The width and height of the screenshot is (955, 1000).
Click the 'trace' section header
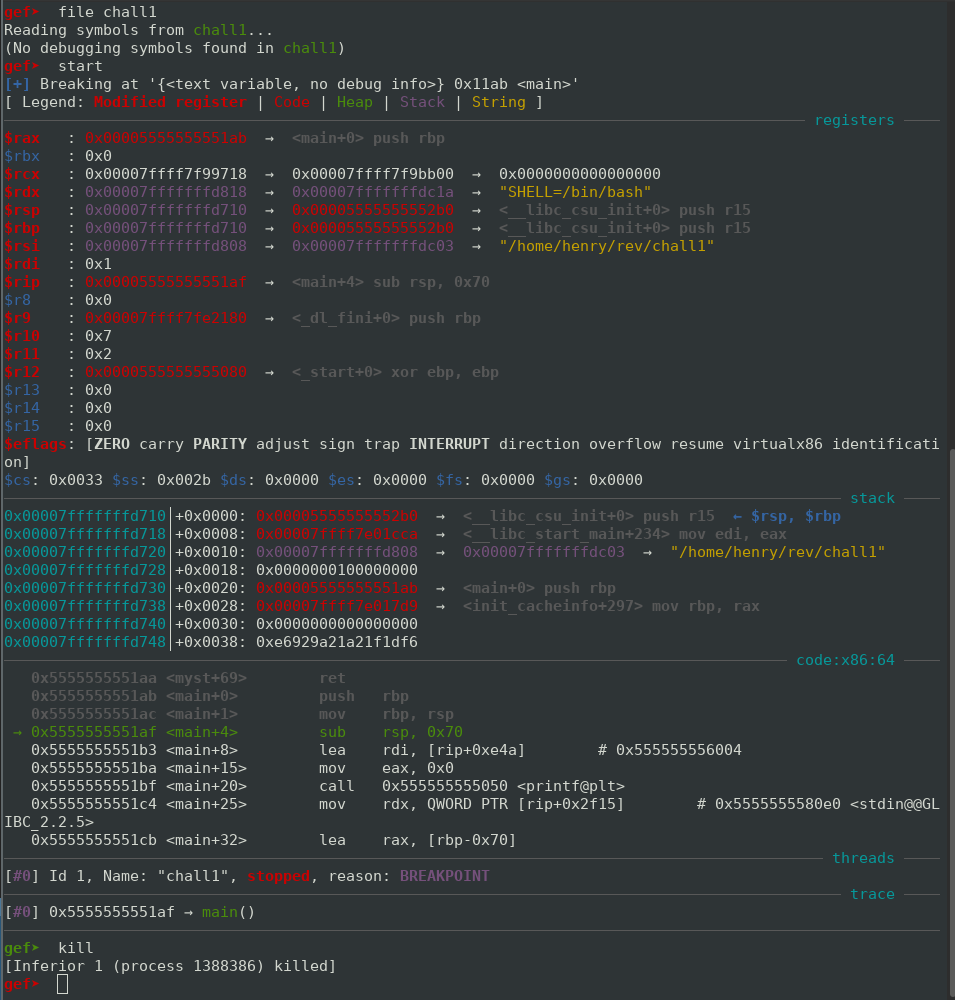[872, 894]
